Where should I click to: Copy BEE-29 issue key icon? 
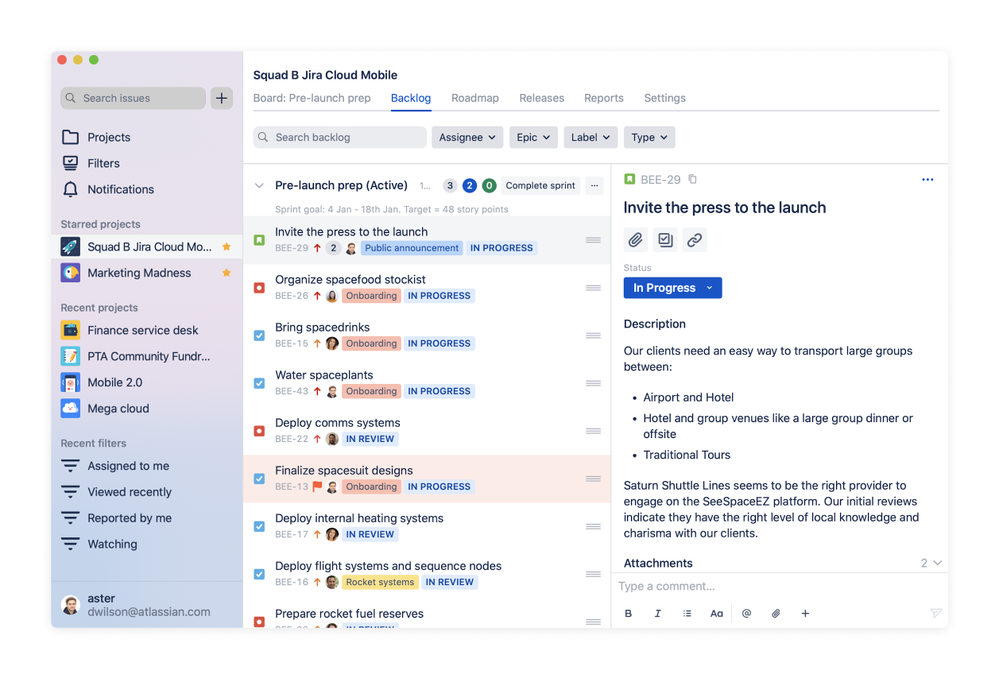693,180
